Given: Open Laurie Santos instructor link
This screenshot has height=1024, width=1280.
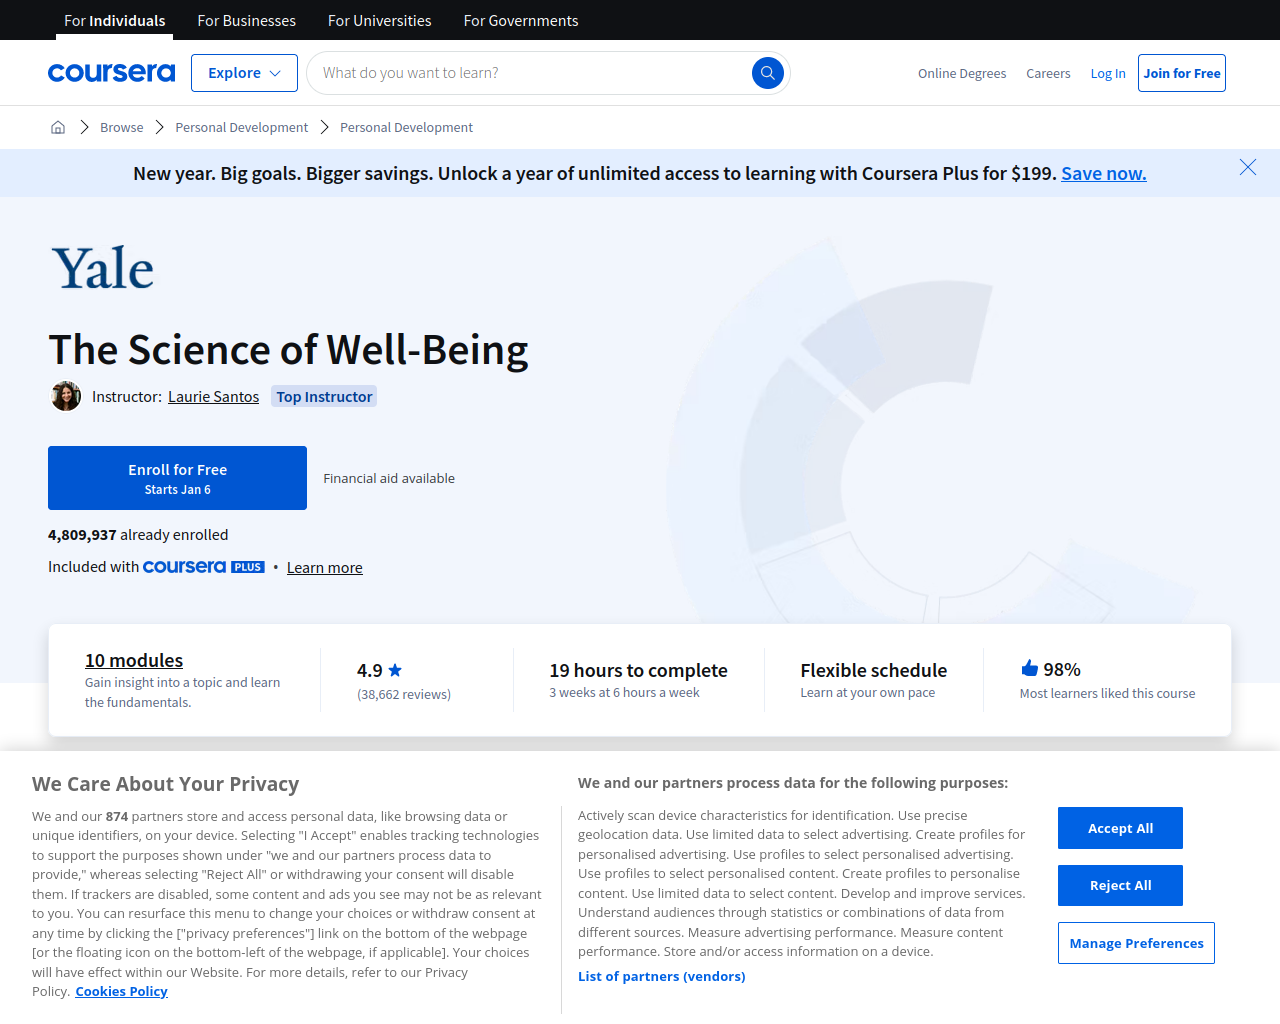Looking at the screenshot, I should click(x=213, y=396).
